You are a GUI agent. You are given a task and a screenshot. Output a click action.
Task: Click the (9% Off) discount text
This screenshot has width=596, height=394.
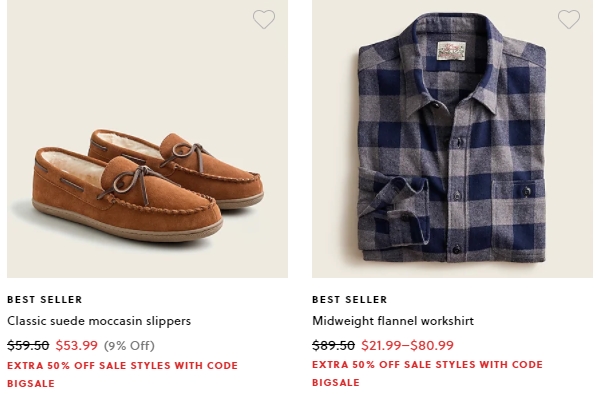[129, 346]
